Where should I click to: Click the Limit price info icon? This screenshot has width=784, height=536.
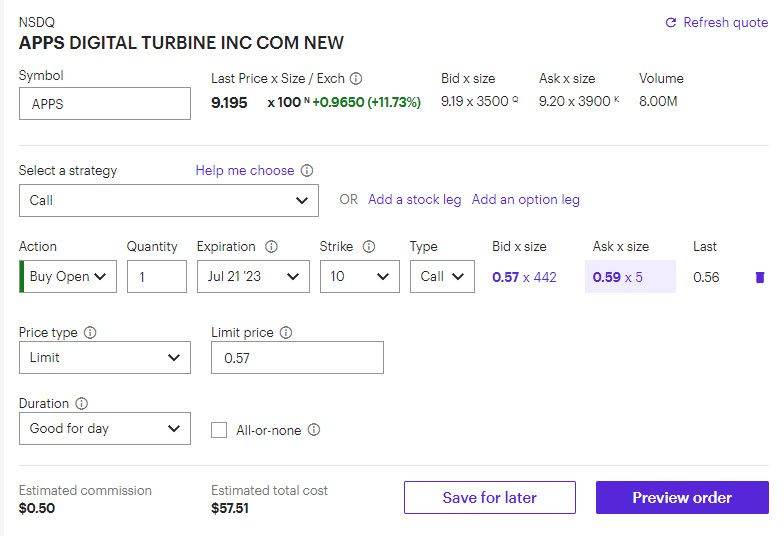(x=286, y=332)
